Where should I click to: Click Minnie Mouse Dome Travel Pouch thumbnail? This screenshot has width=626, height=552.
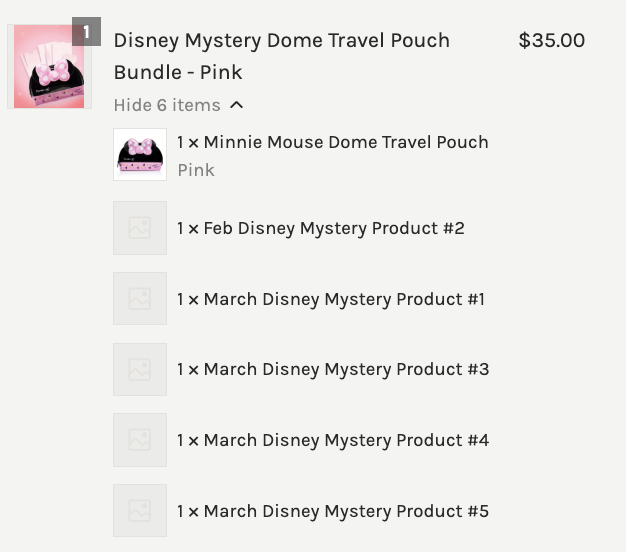(x=140, y=154)
